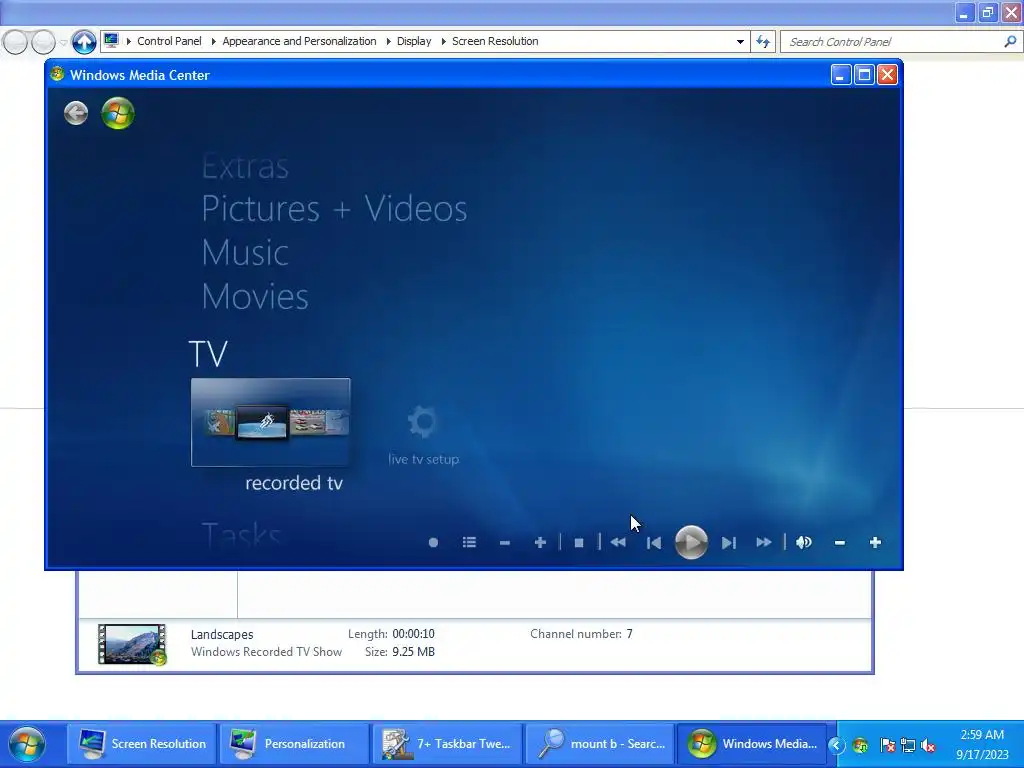Click the Length value 00:00:10
This screenshot has height=768, width=1024.
pos(413,634)
